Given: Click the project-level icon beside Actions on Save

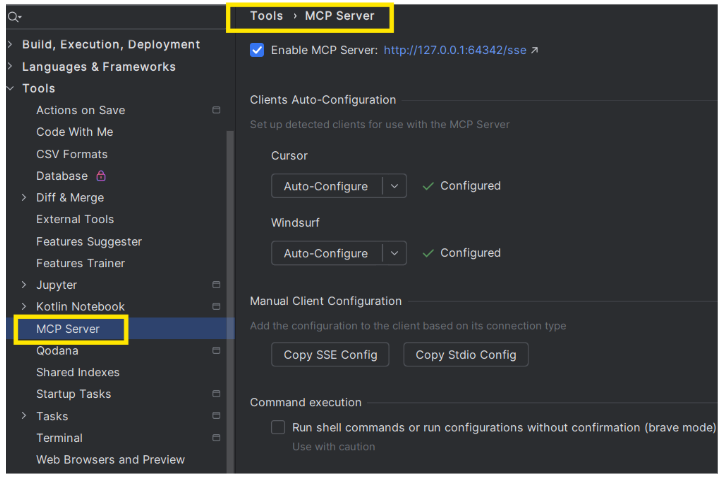Looking at the screenshot, I should [x=216, y=110].
